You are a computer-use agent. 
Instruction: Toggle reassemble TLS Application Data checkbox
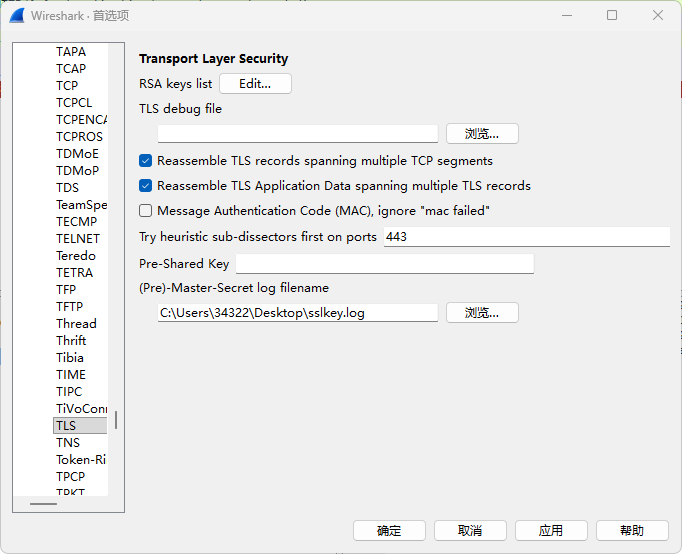(145, 186)
